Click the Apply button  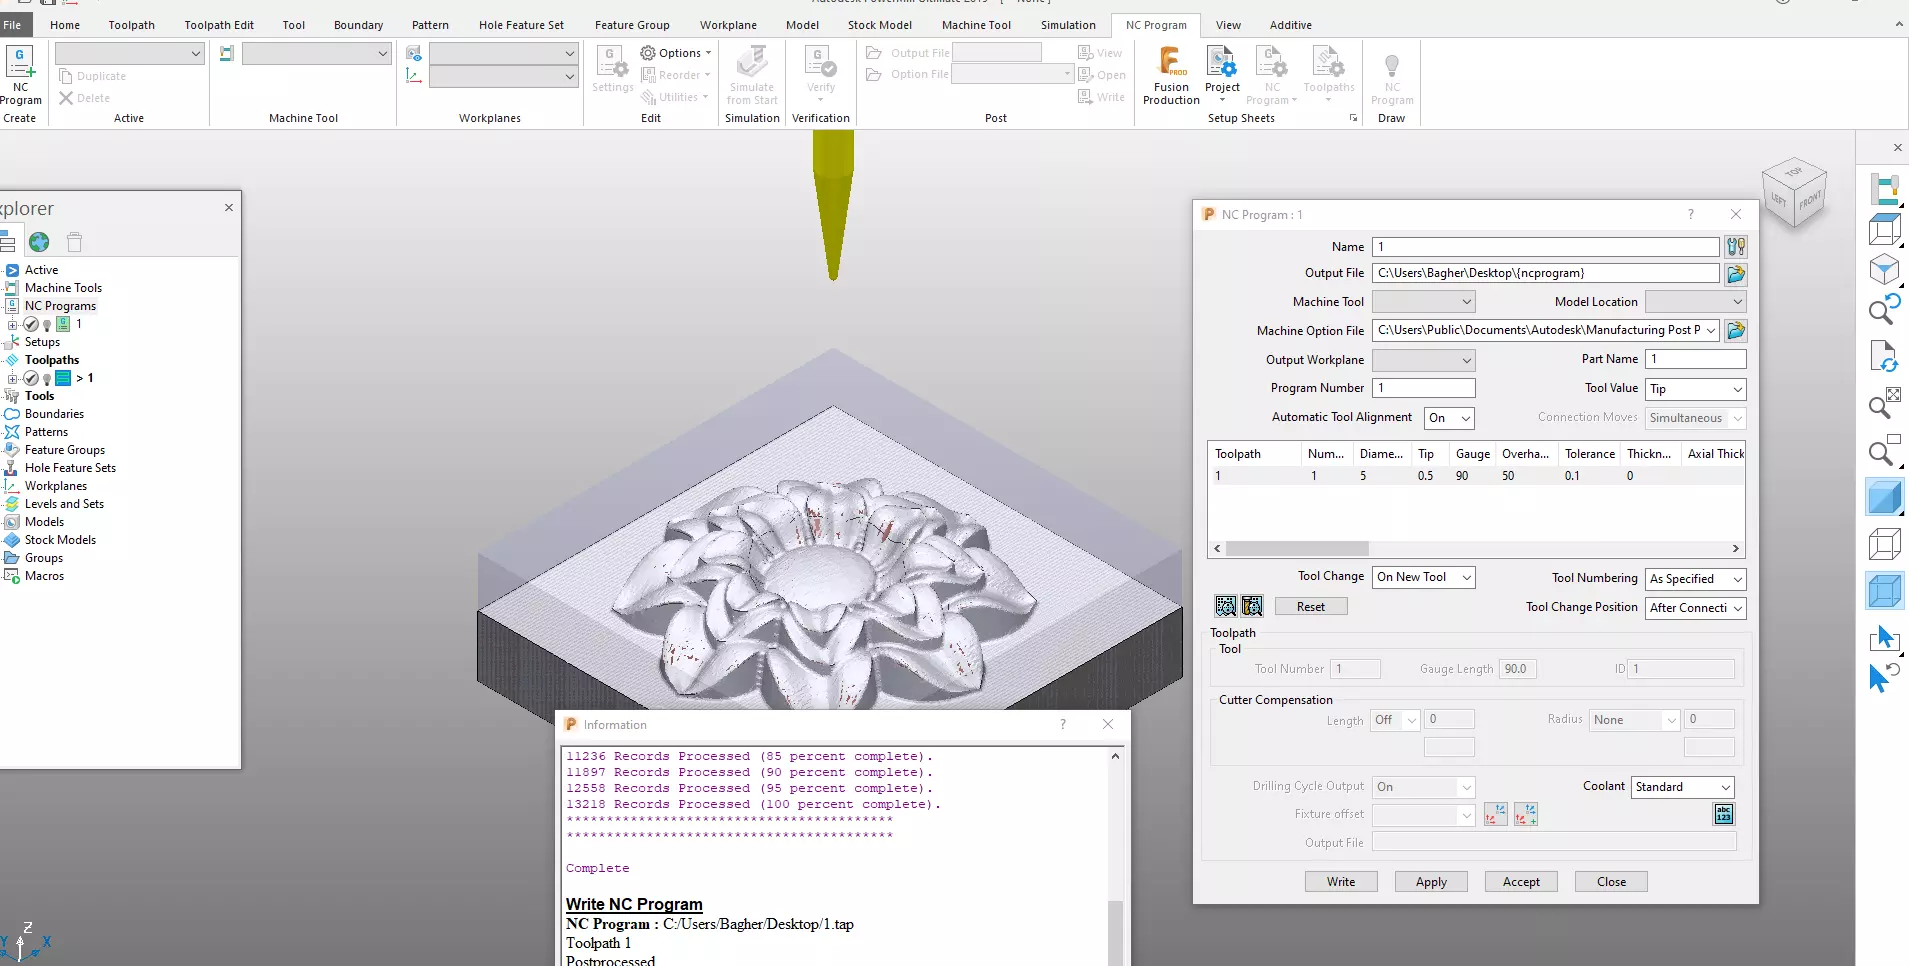[x=1431, y=882]
